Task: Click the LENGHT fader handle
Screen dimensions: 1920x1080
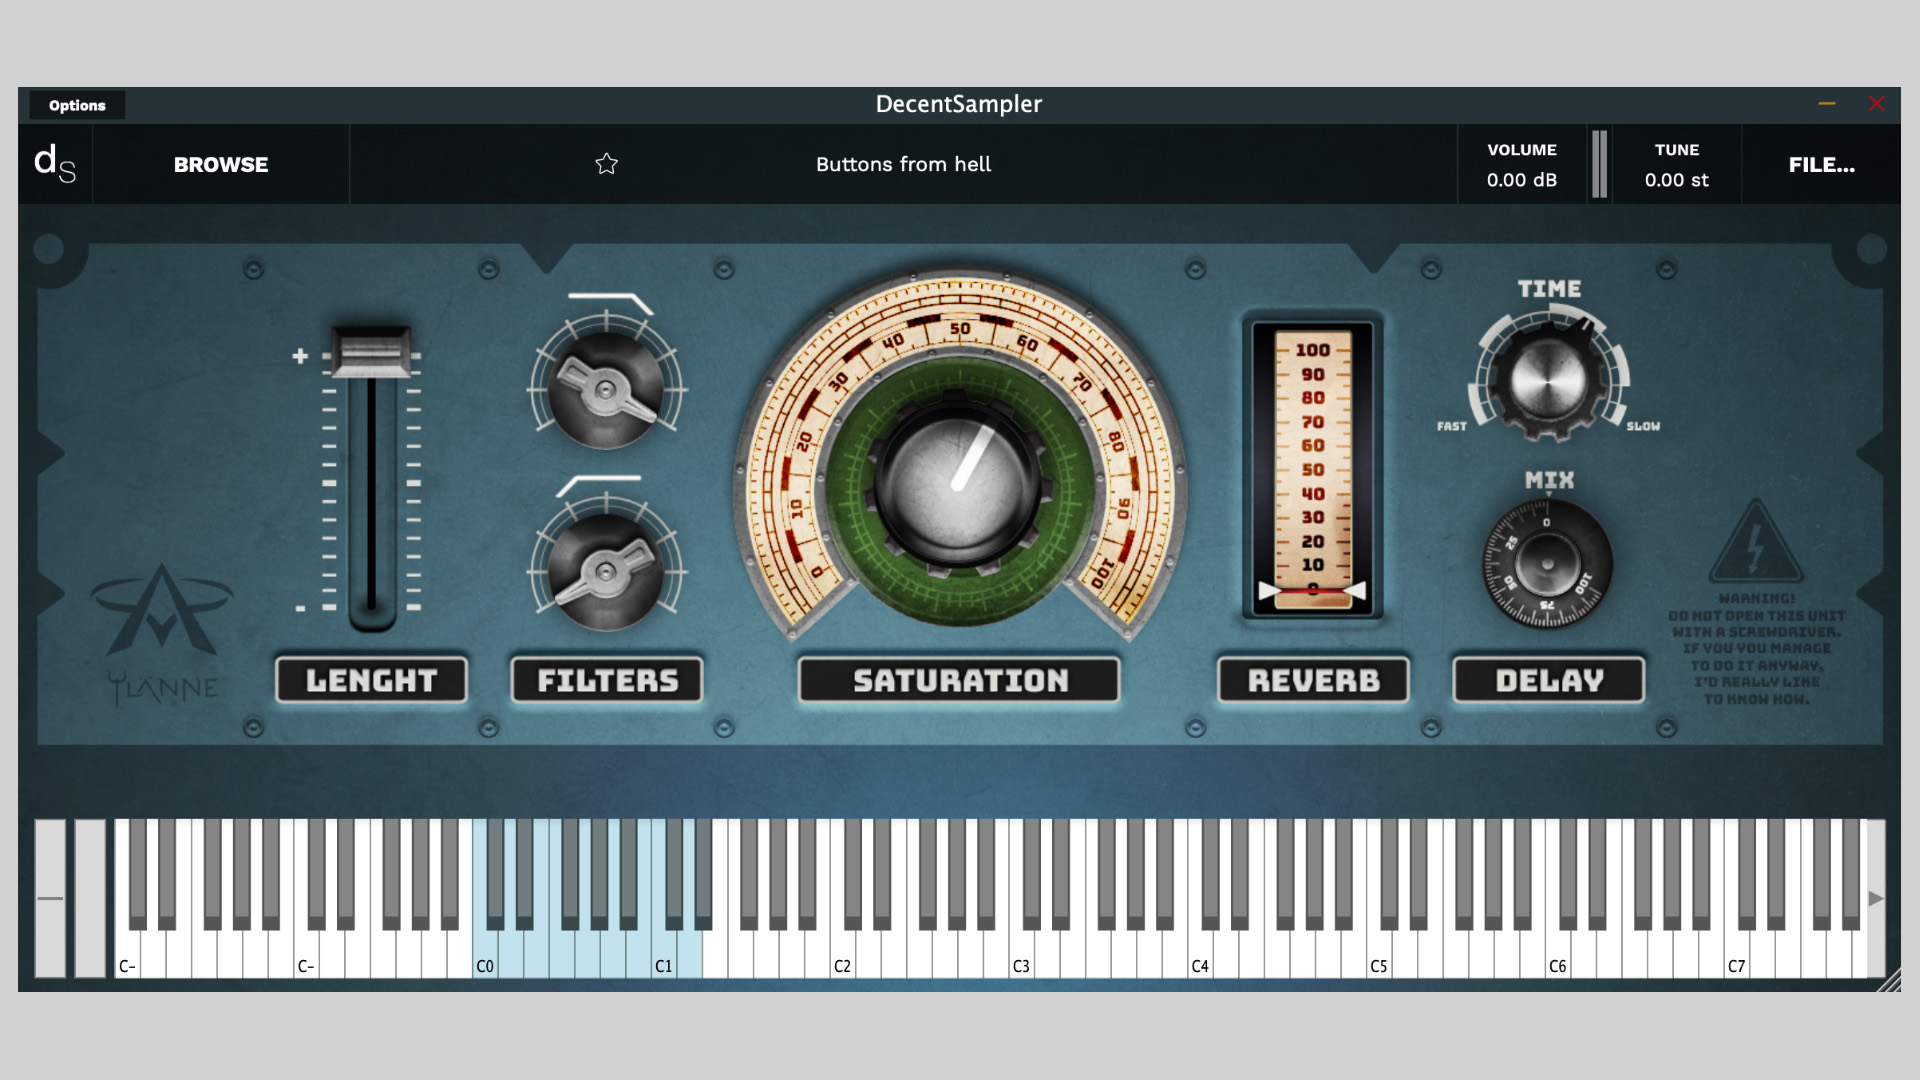Action: click(x=371, y=351)
